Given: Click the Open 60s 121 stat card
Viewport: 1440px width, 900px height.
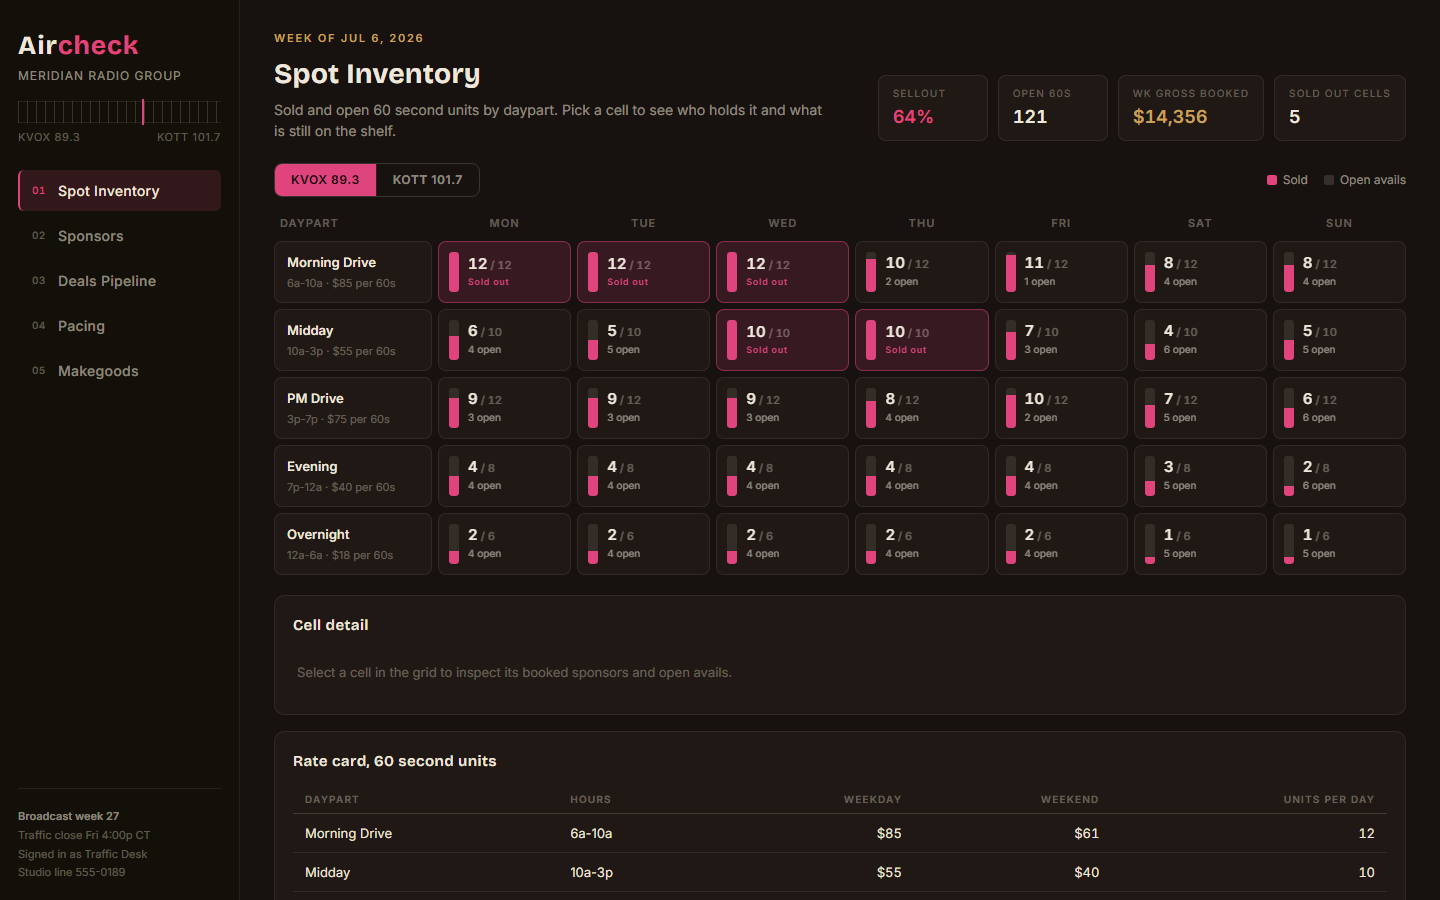Looking at the screenshot, I should click(x=1052, y=108).
